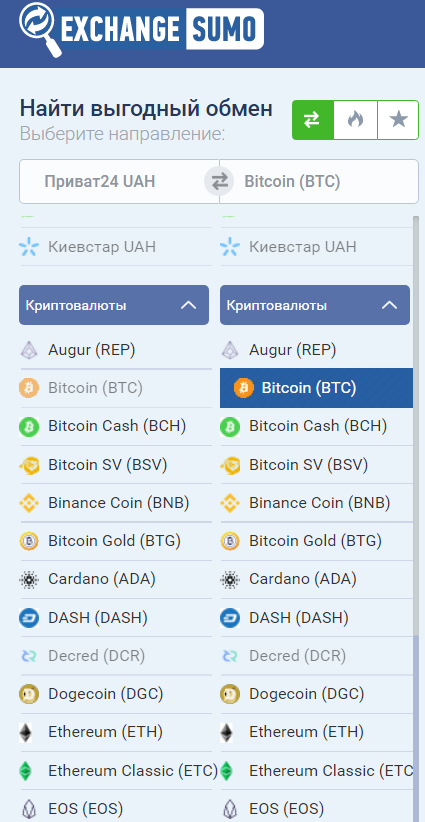Select the green exchange-direction arrows button

pos(313,120)
